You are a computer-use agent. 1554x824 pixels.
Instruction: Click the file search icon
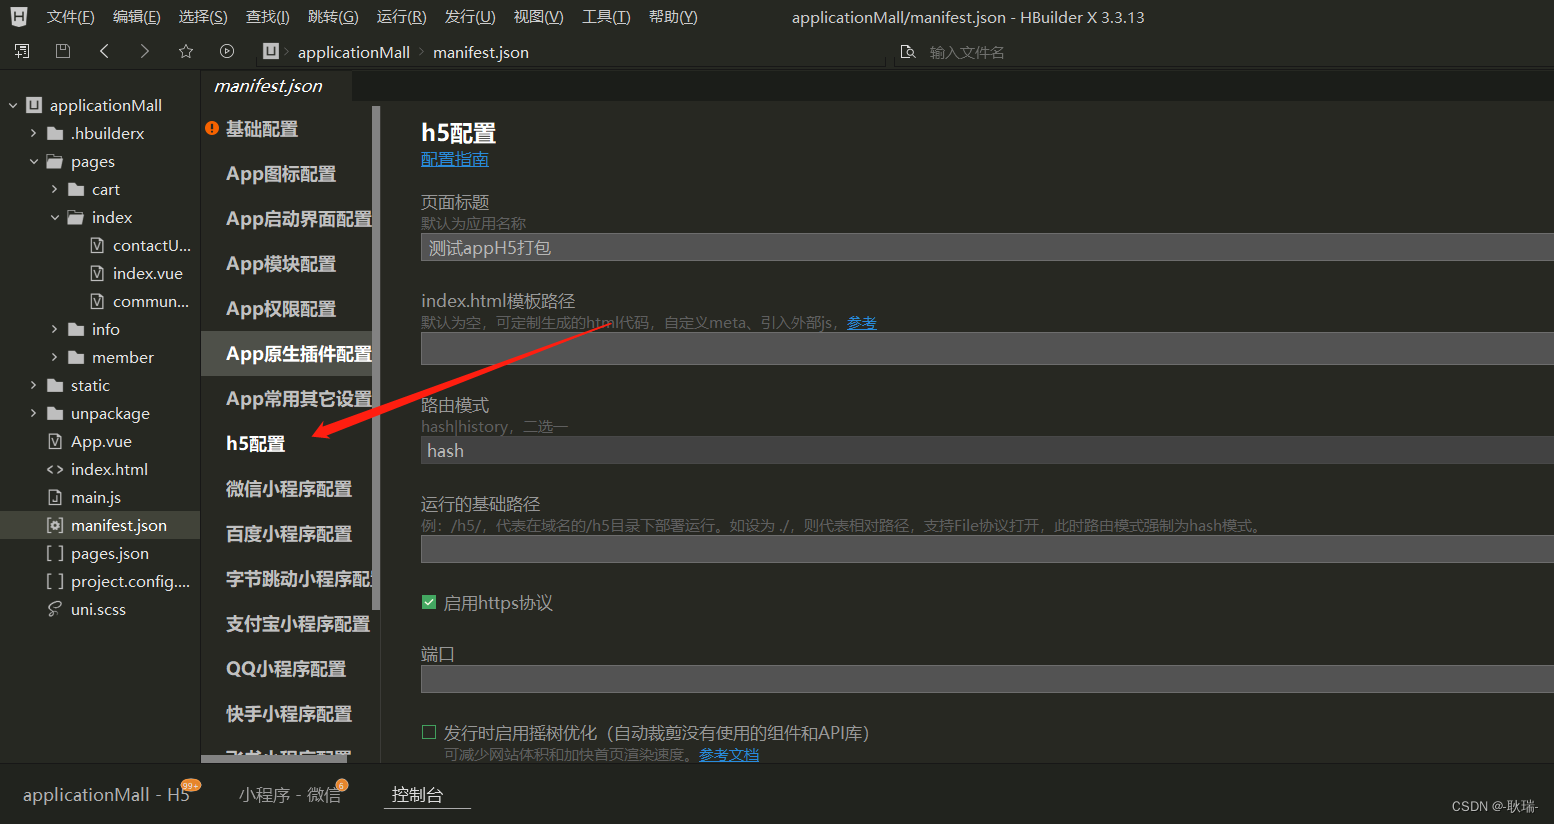(908, 52)
